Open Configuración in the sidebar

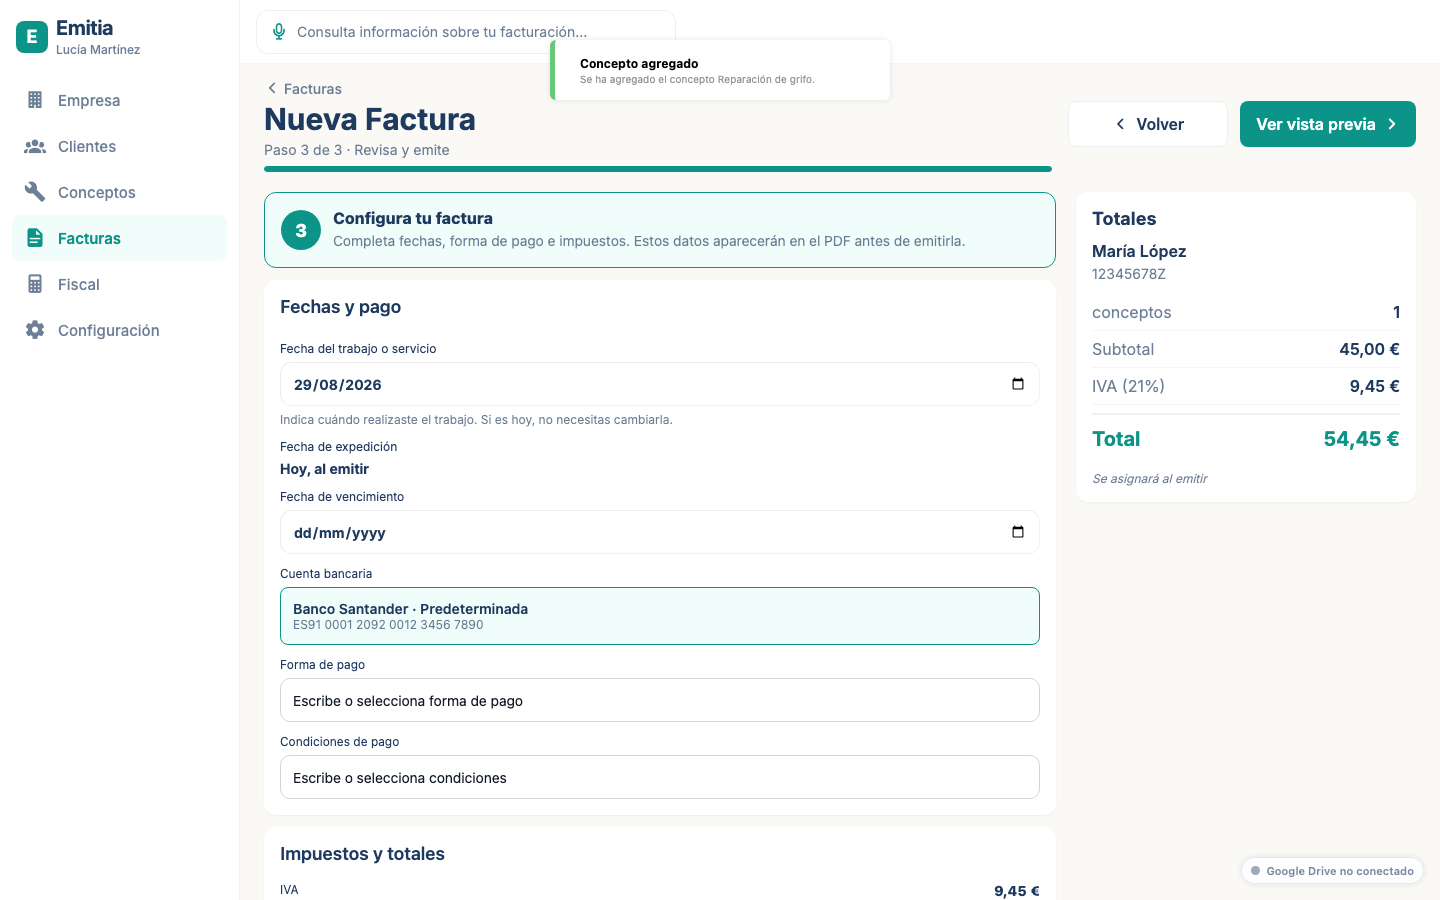119,330
